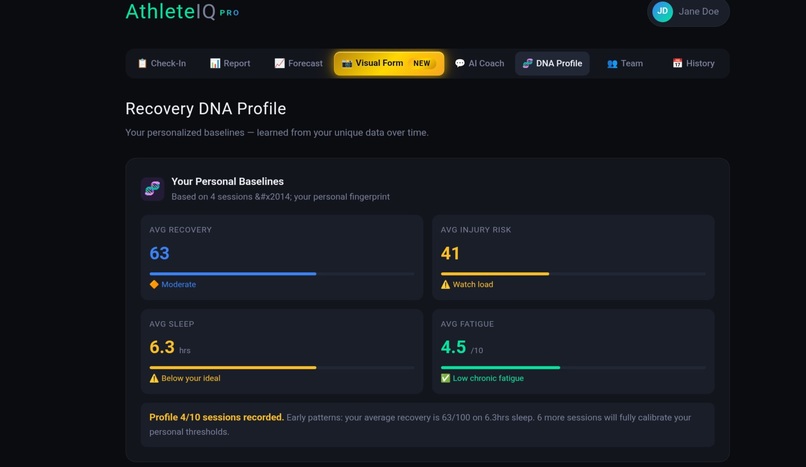Screen dimensions: 806x467
Task: Click the Team people icon
Action: (x=612, y=64)
